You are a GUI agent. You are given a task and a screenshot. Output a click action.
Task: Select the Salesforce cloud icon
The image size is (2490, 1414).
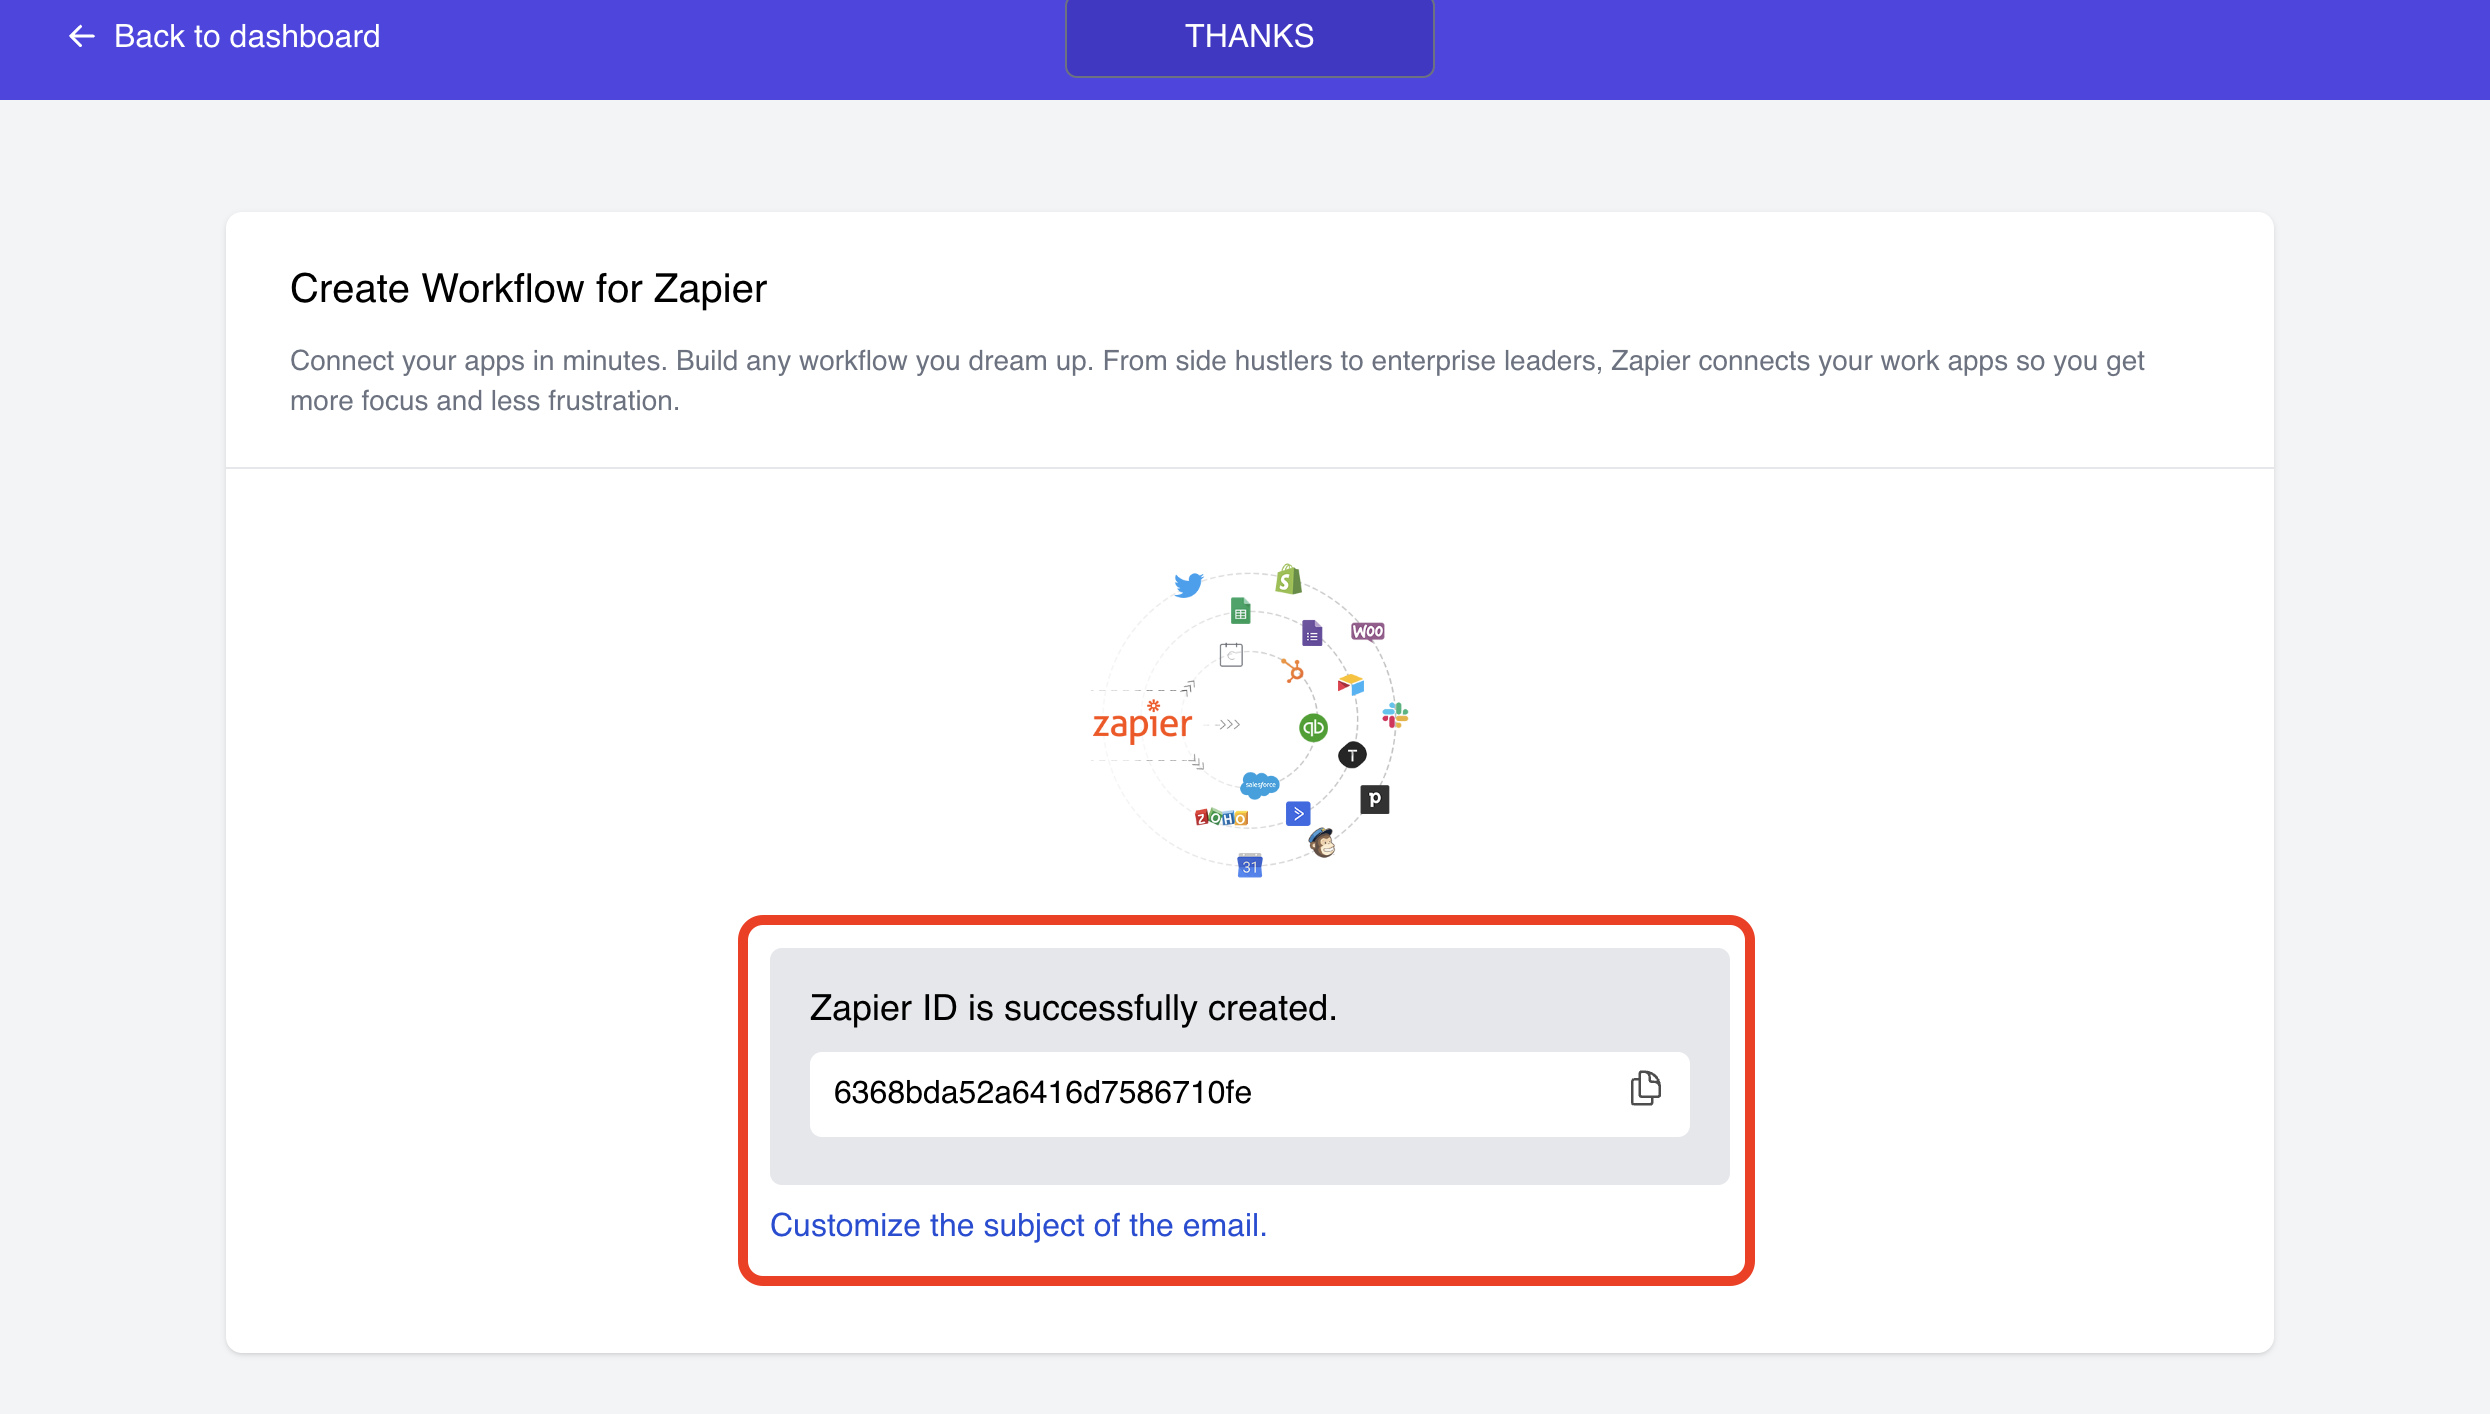tap(1261, 785)
